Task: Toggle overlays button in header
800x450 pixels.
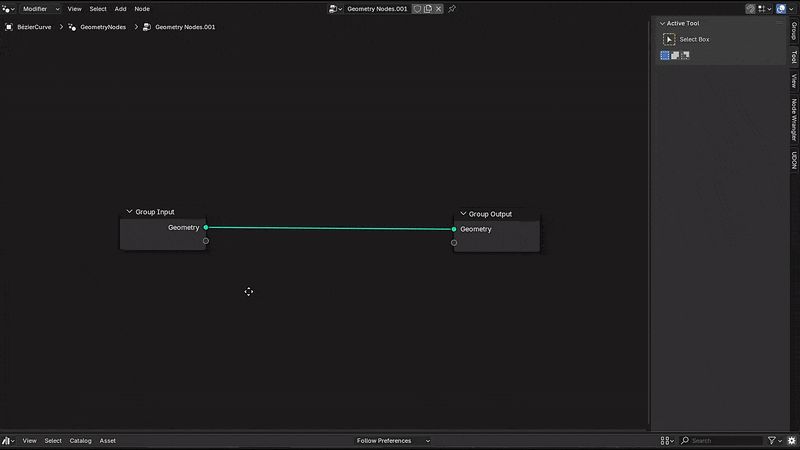Action: [781, 9]
